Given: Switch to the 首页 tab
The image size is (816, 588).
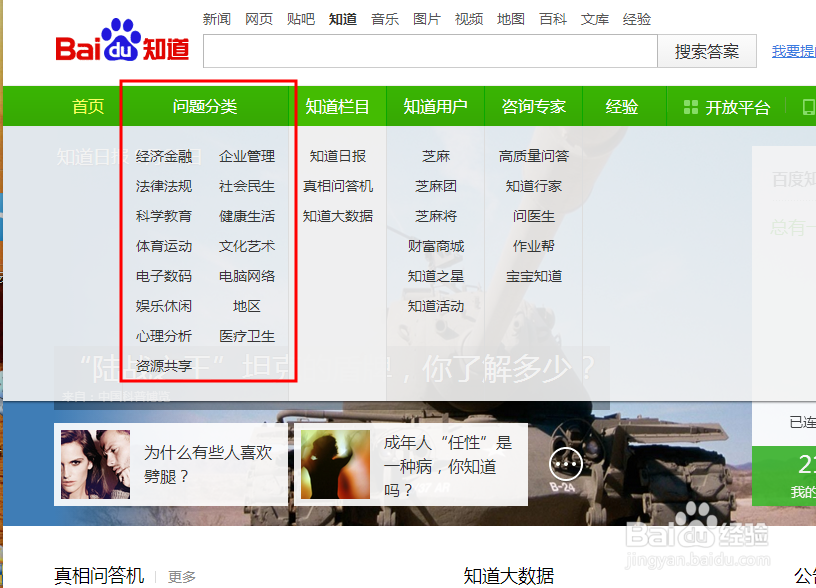Looking at the screenshot, I should point(87,105).
